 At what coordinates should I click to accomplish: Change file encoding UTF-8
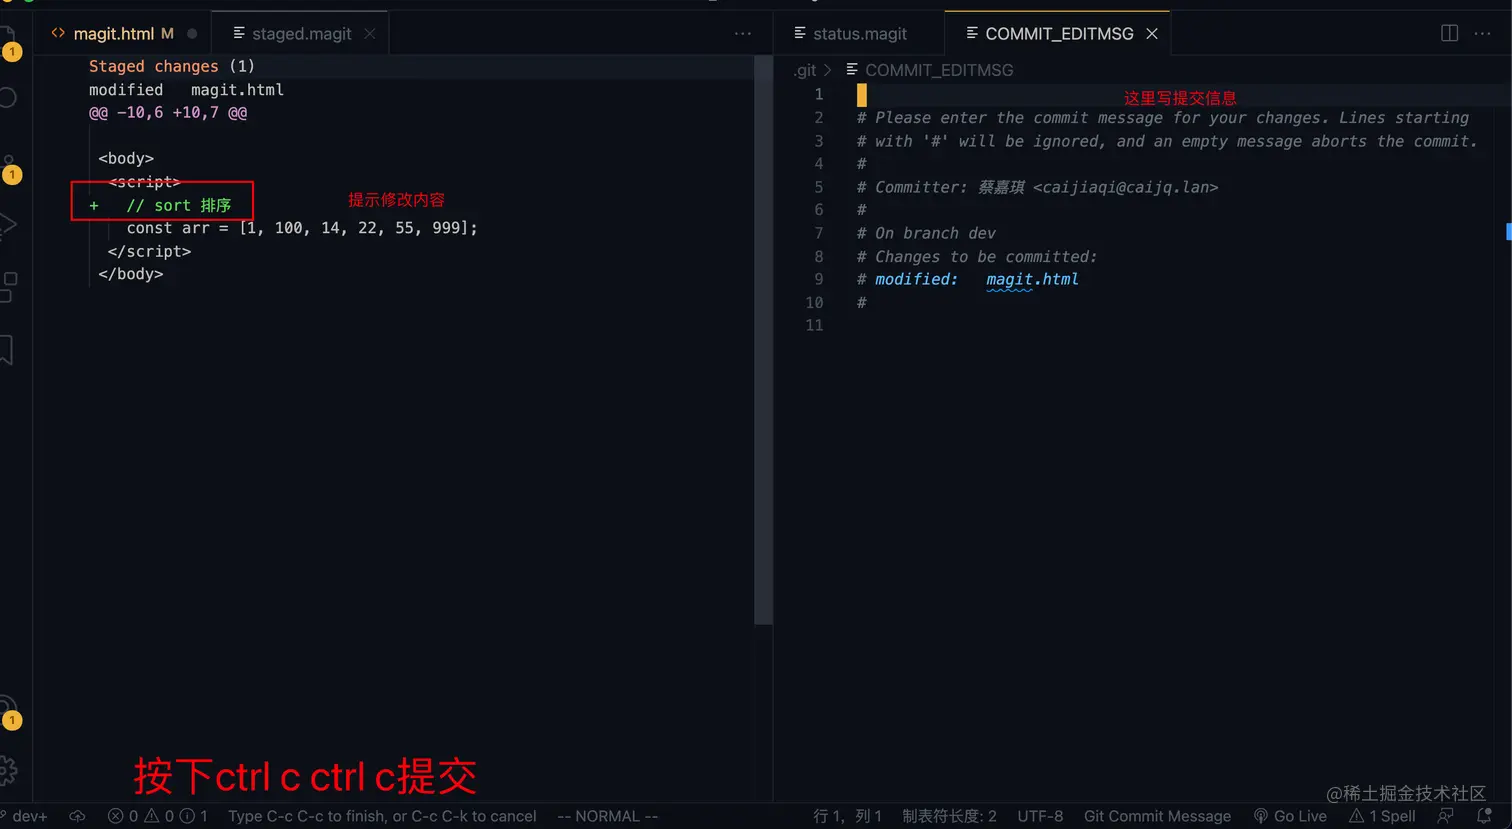(x=1040, y=816)
